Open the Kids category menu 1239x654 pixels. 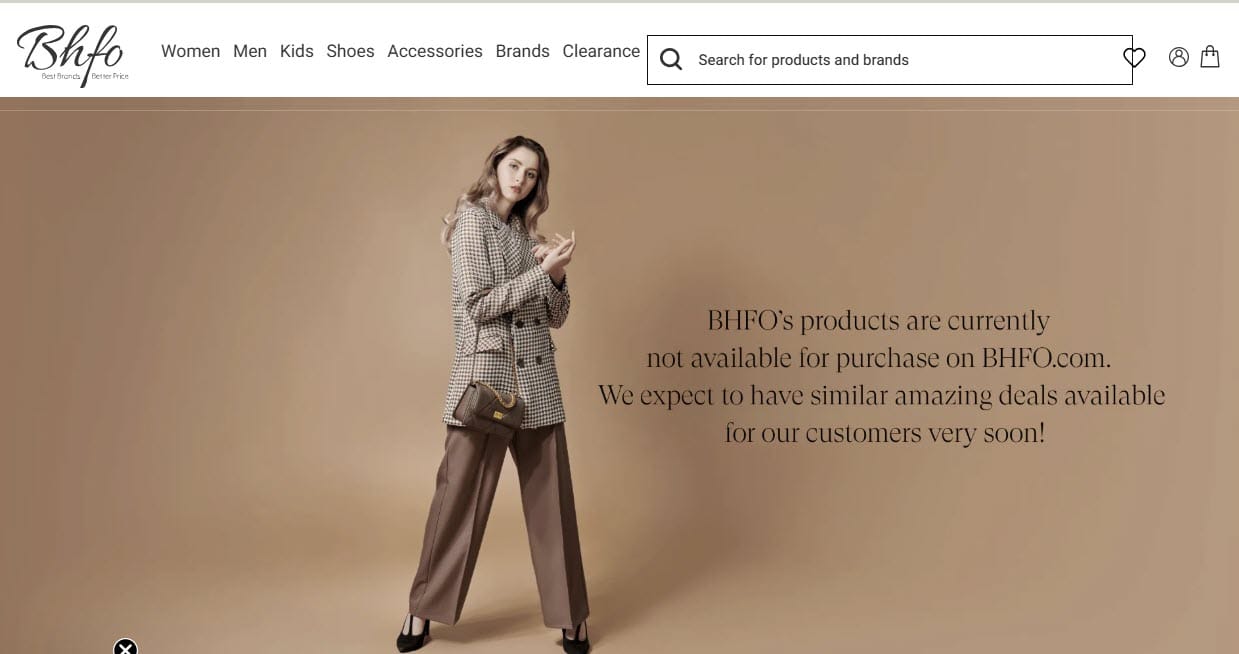pos(297,51)
